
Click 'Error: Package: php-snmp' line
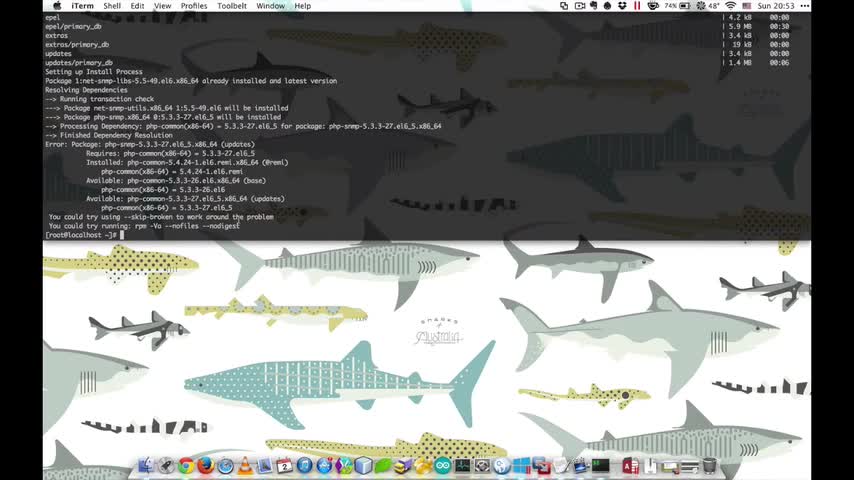point(150,144)
